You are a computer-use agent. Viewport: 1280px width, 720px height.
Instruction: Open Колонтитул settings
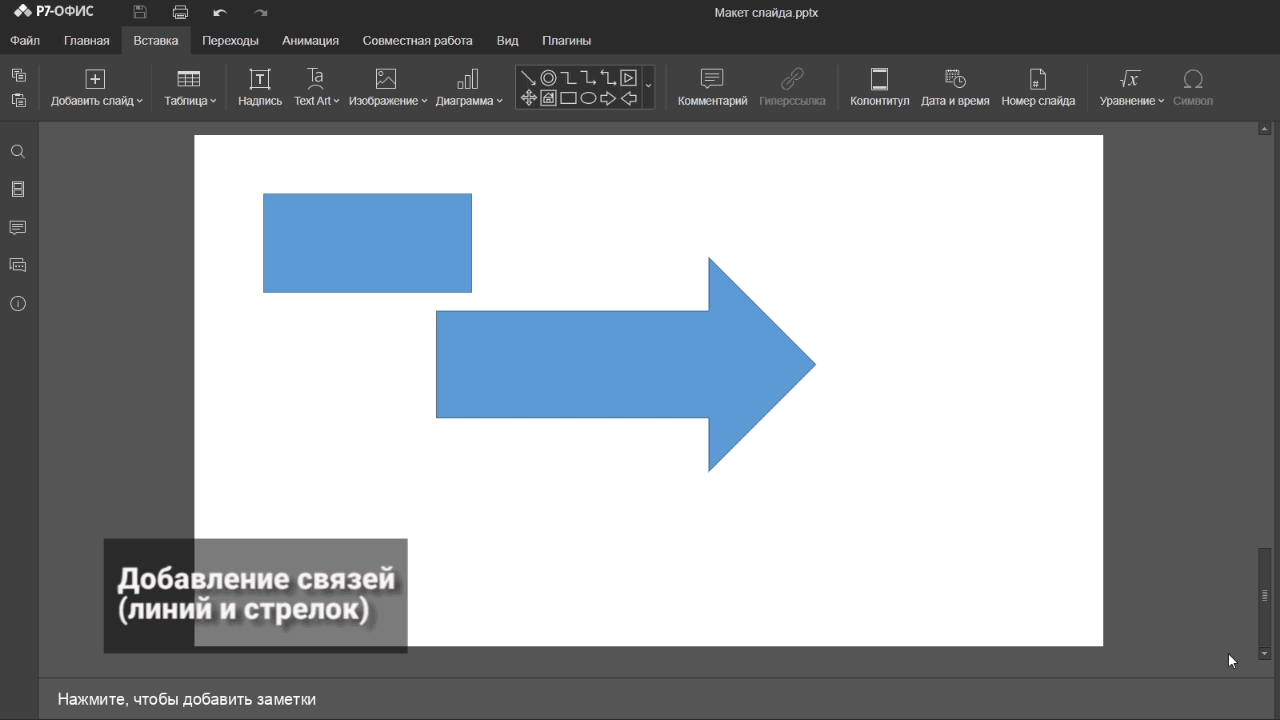(880, 88)
